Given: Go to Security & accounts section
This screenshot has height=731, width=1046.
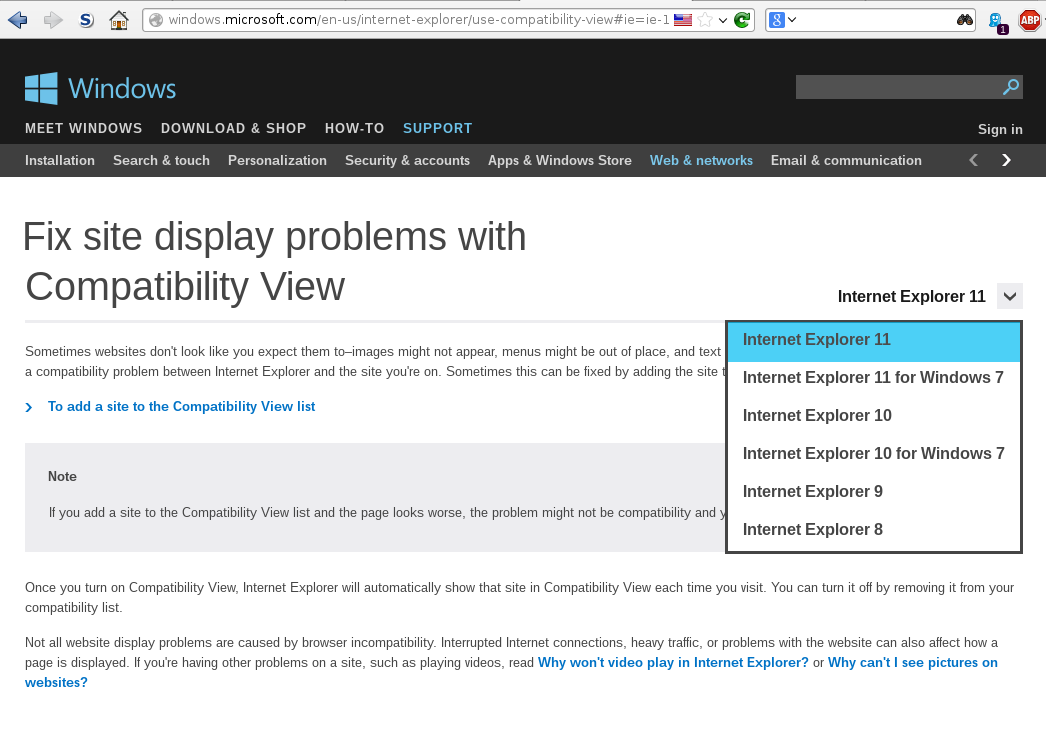Looking at the screenshot, I should click(407, 161).
